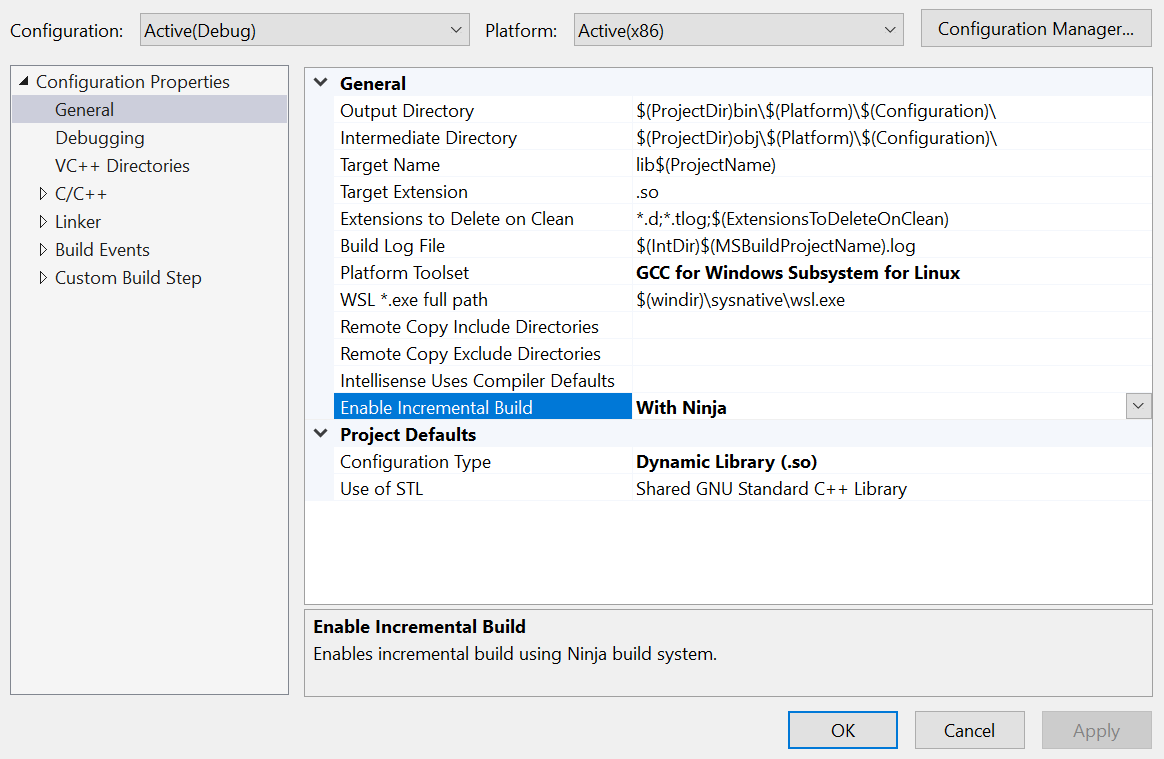Screen dimensions: 1164x759
Task: Expand the Build Events node arrow
Action: 43,250
